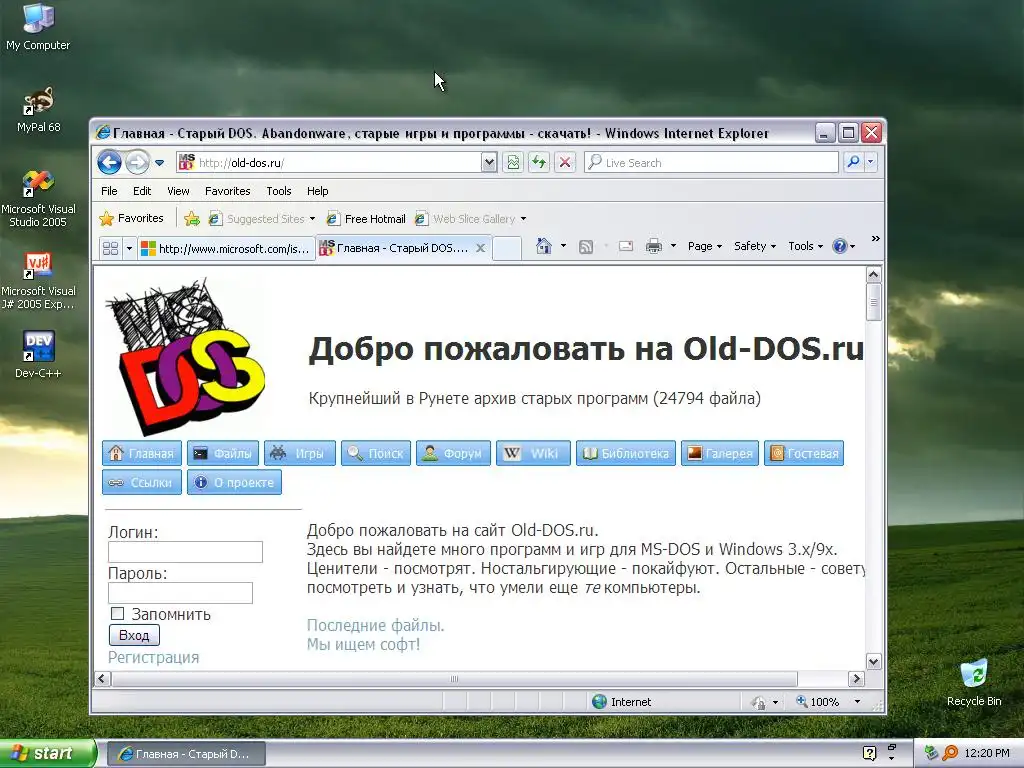Open the Home button dropdown arrow
This screenshot has height=768, width=1024.
[x=563, y=246]
